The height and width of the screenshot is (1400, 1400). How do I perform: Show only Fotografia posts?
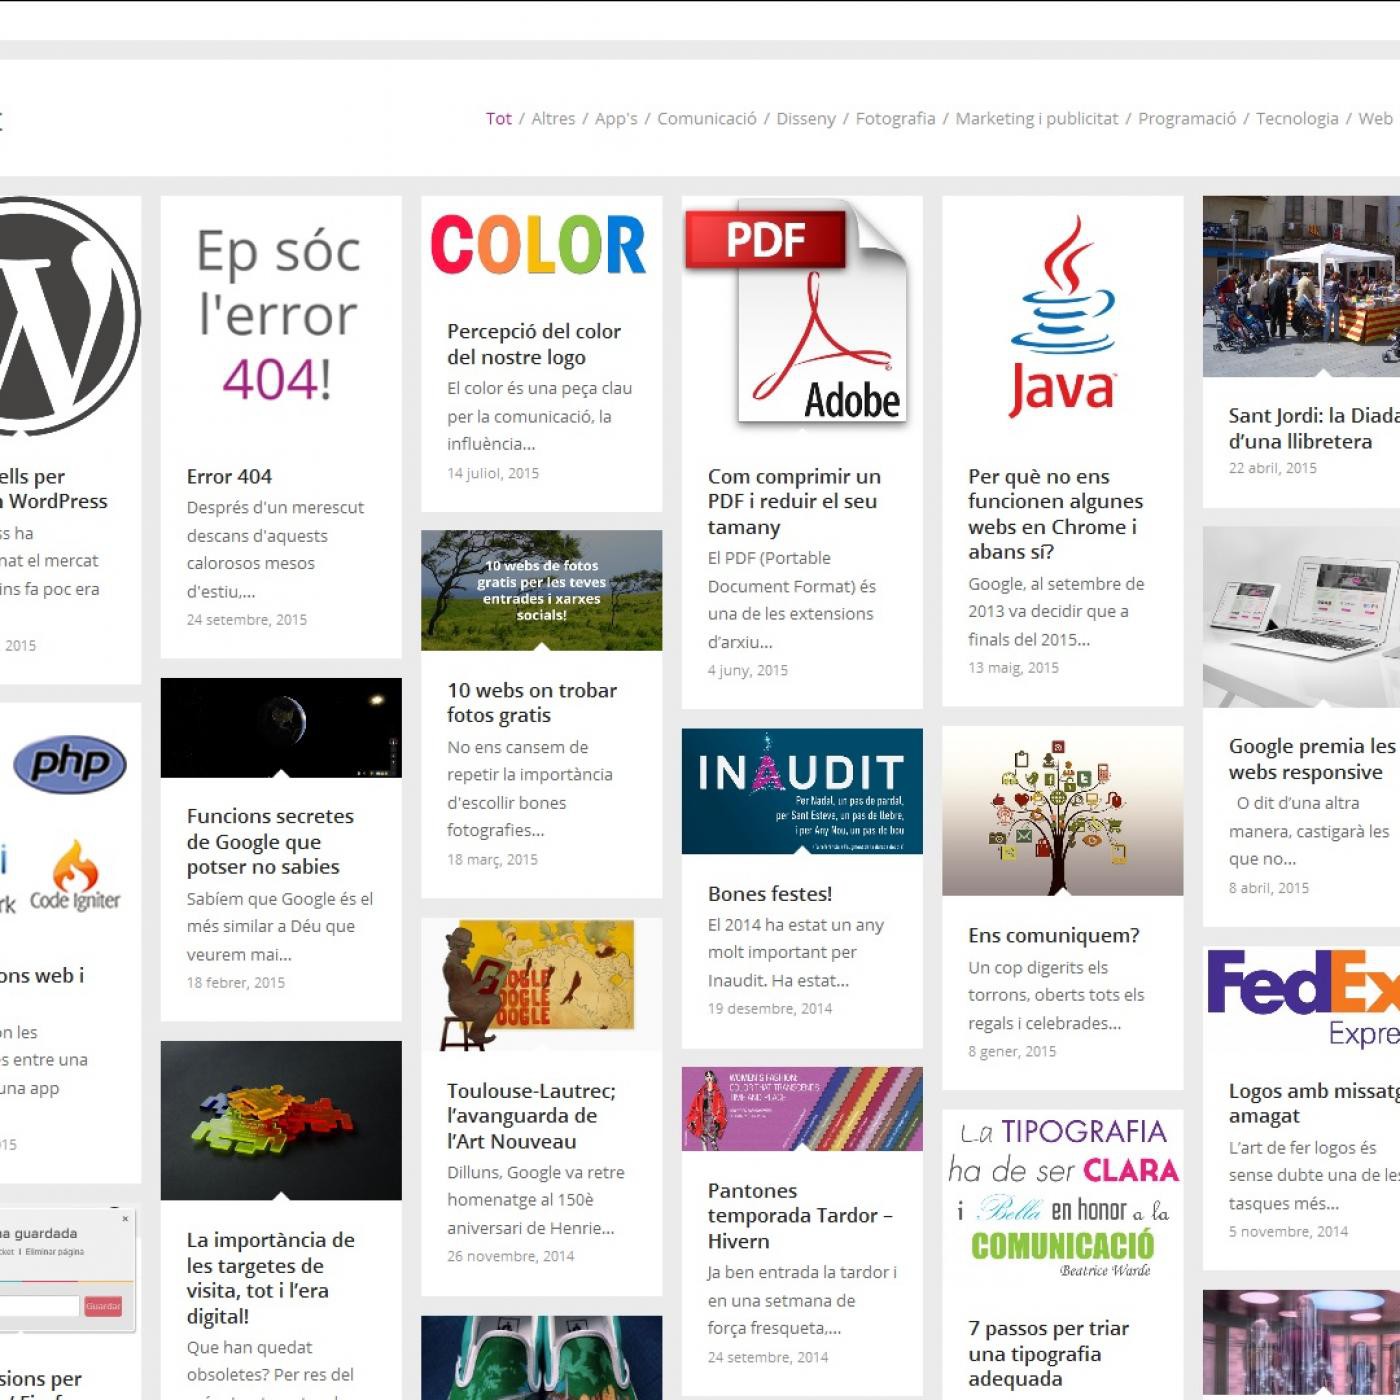[x=895, y=118]
